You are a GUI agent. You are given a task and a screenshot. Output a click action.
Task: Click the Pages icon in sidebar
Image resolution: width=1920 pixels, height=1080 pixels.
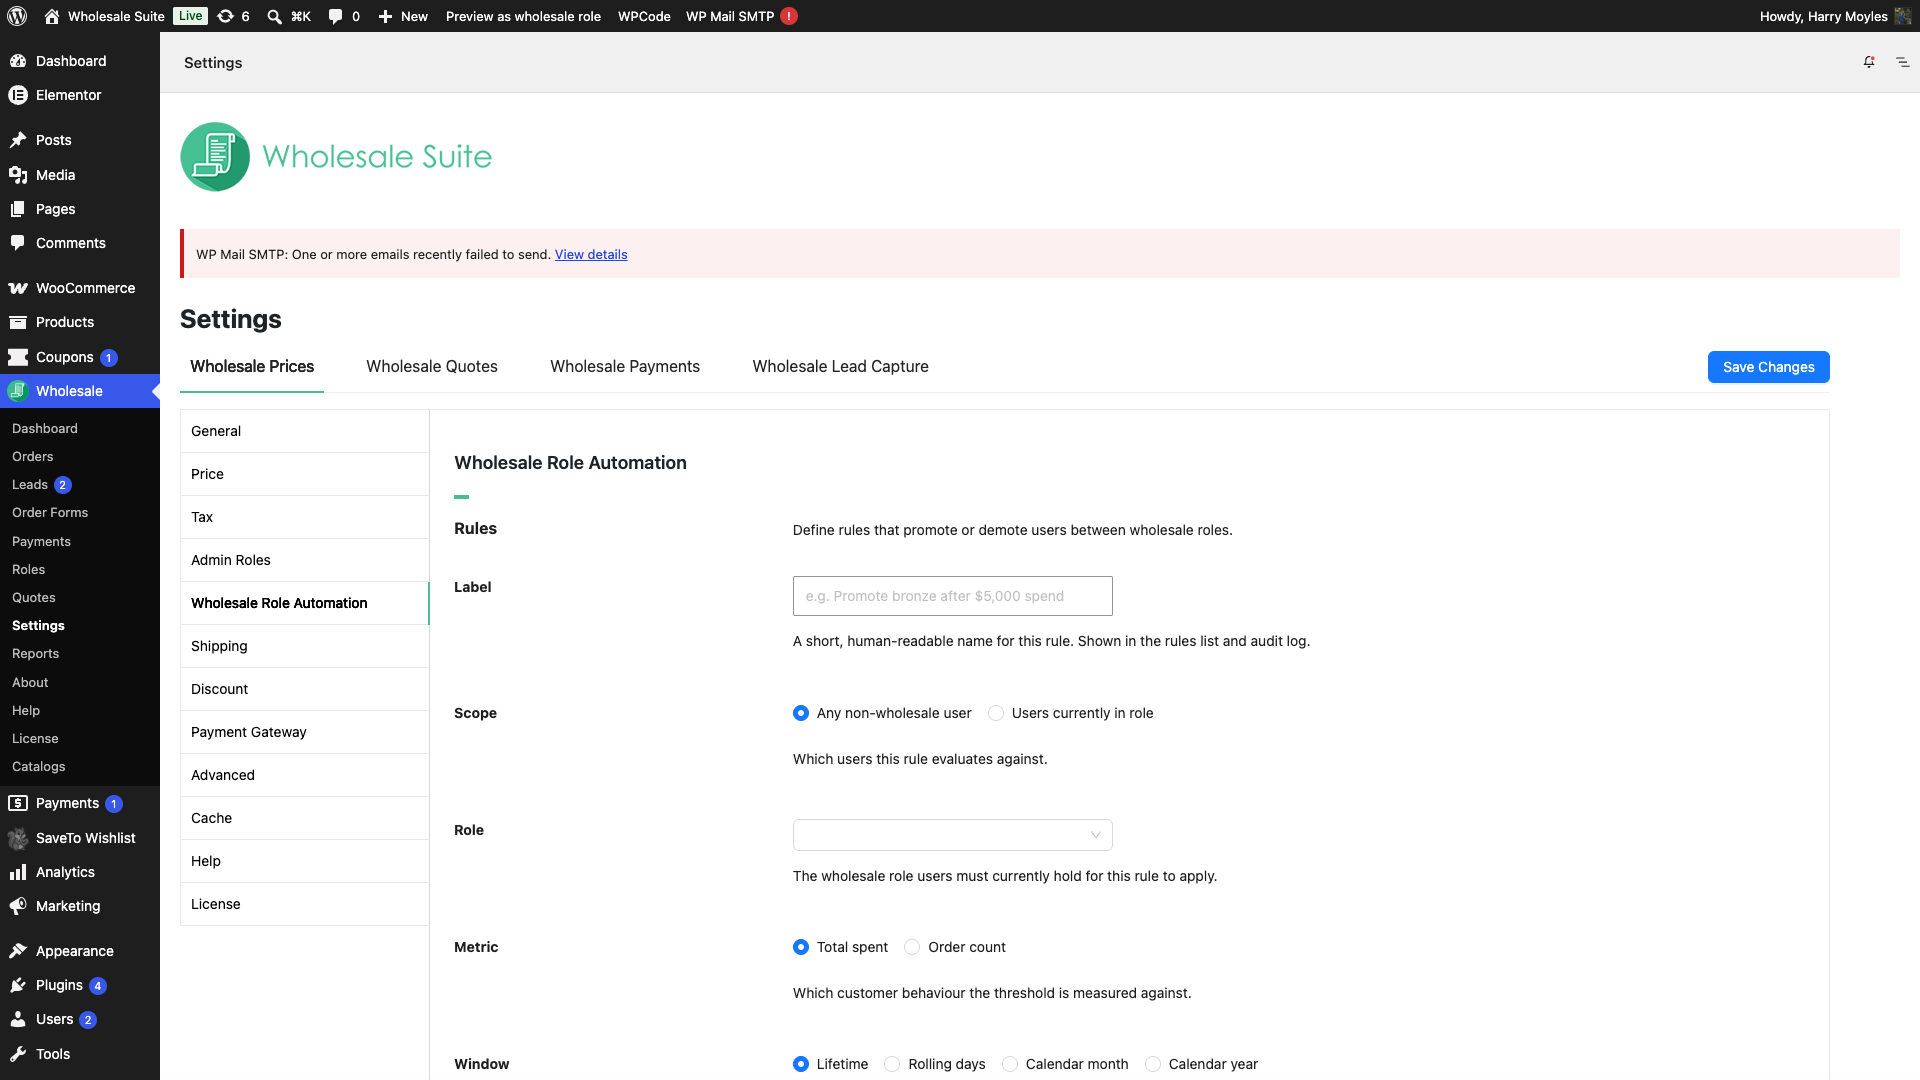click(x=18, y=209)
